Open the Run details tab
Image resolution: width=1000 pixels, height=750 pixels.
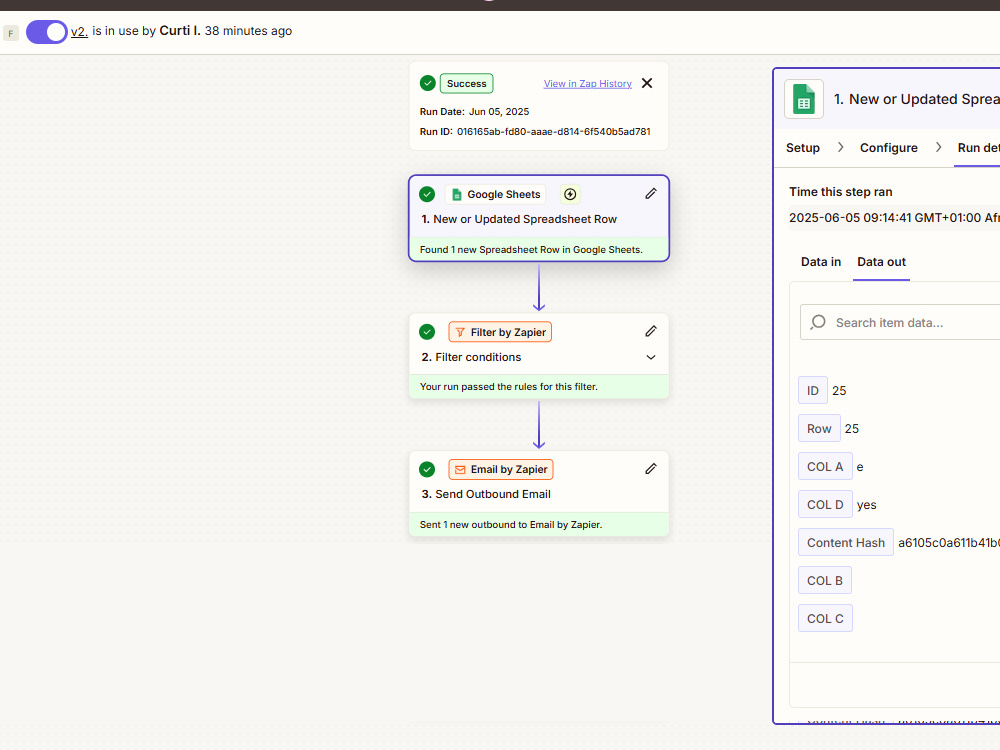[978, 148]
